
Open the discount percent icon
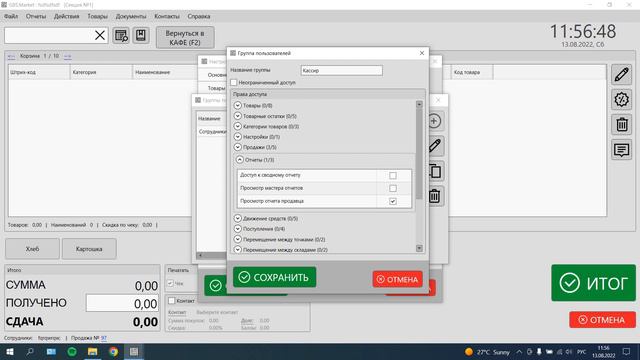tap(621, 100)
